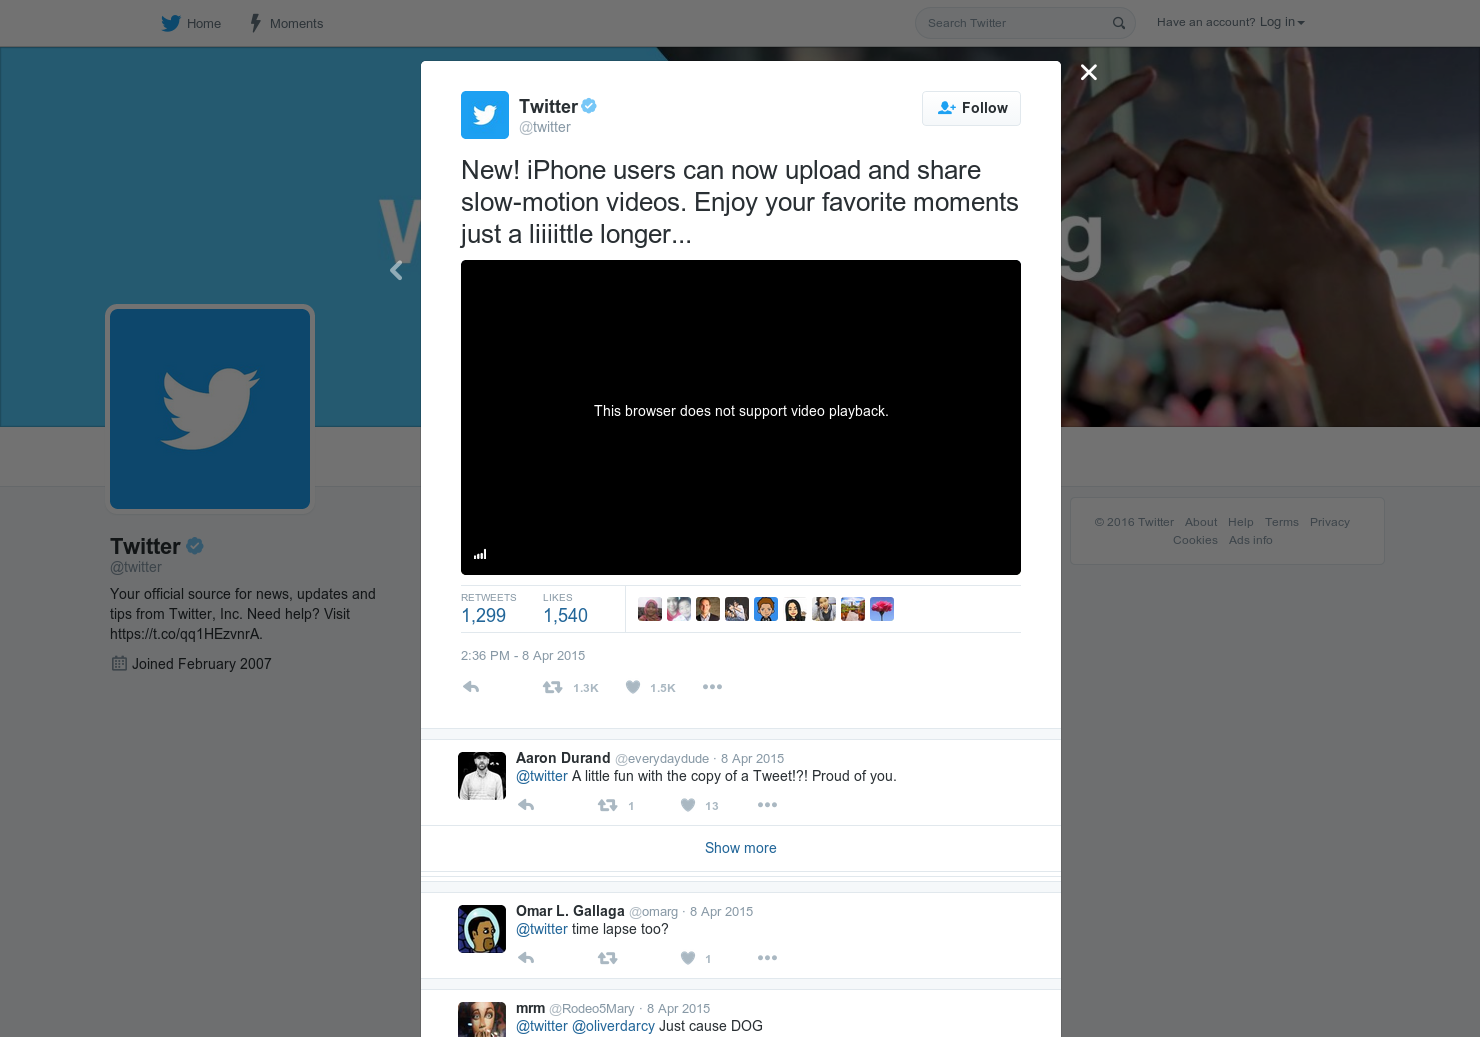Toggle like on Omar L. Gallaga's reply
This screenshot has width=1480, height=1037.
point(688,957)
